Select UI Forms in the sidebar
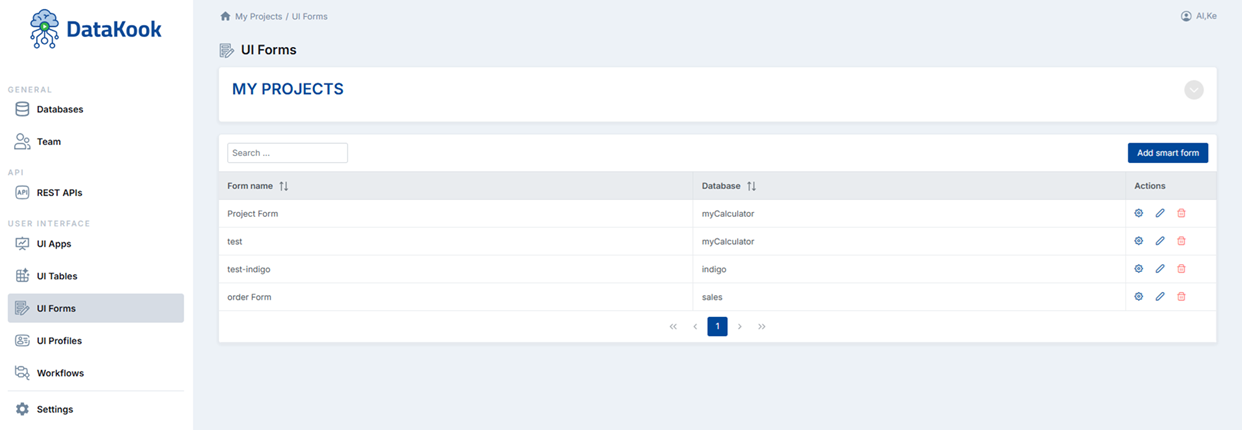The height and width of the screenshot is (430, 1242). (96, 308)
